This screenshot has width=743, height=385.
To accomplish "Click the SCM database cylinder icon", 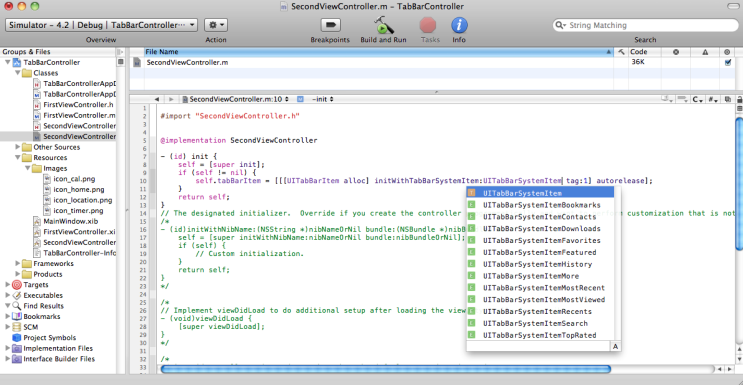I will coord(17,327).
